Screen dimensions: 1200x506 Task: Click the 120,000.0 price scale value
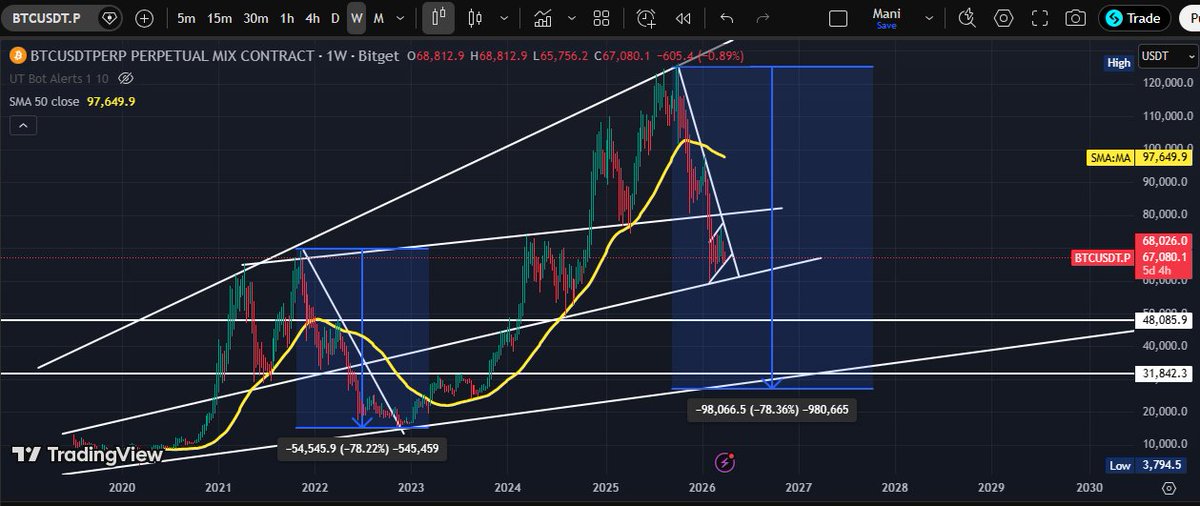pyautogui.click(x=1166, y=82)
